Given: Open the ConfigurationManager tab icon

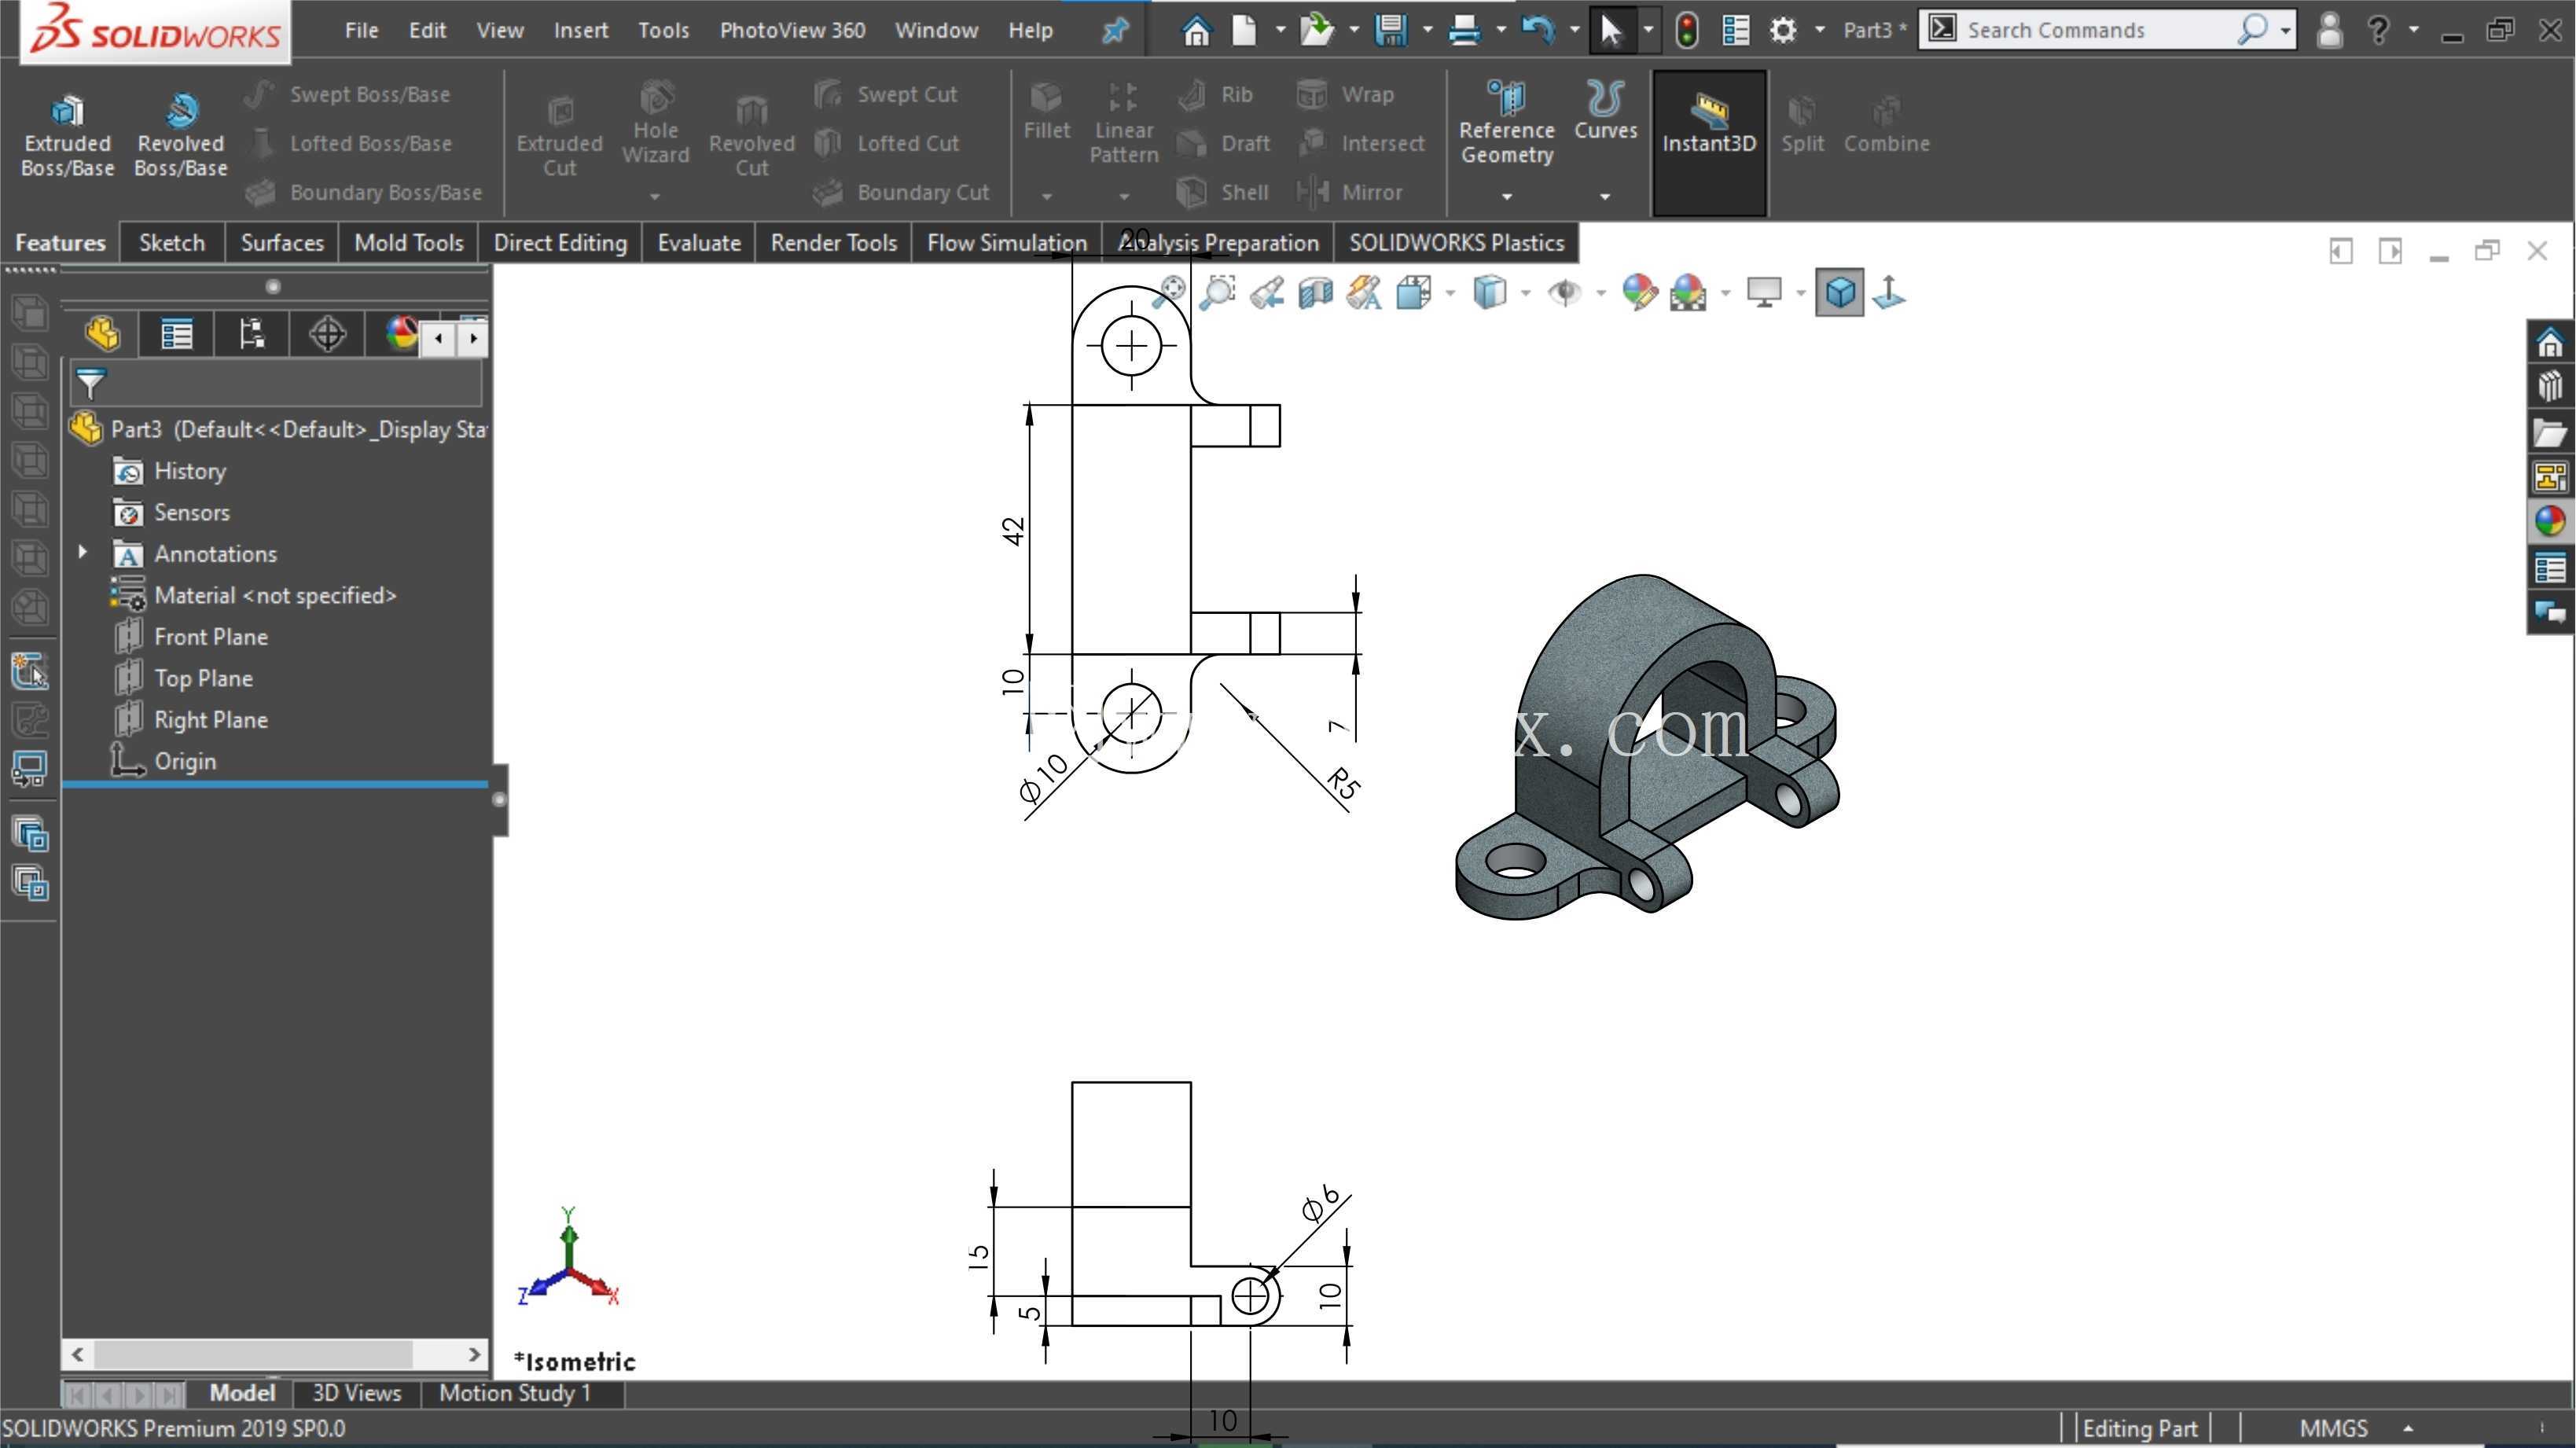Looking at the screenshot, I should click(252, 334).
